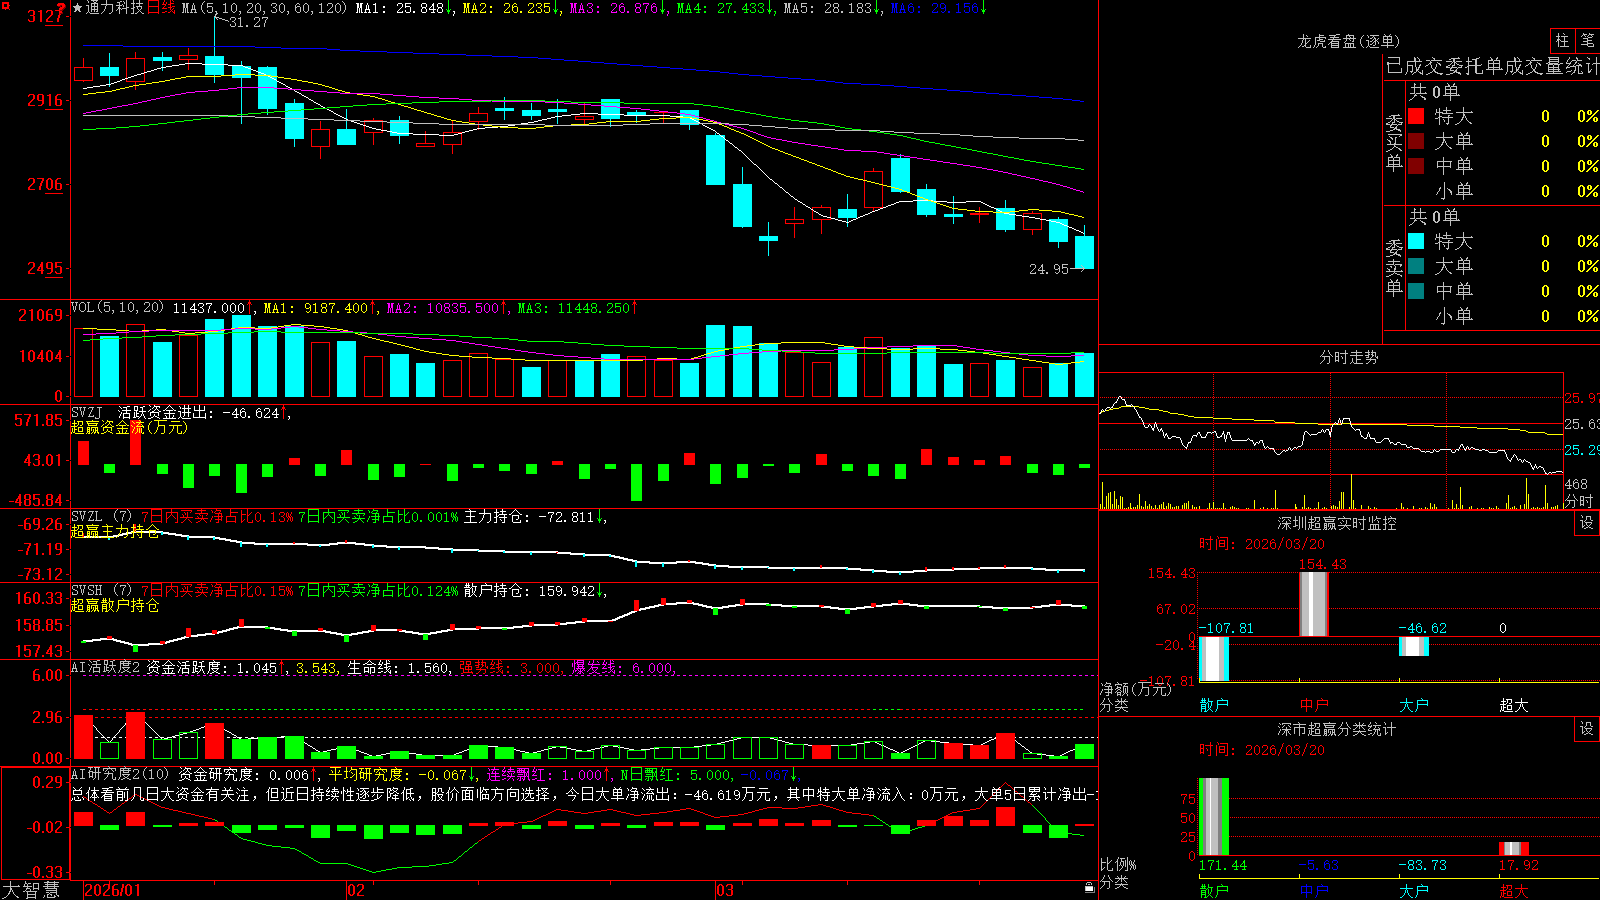Click the favorite star beside 通力科技
Image resolution: width=1600 pixels, height=900 pixels.
click(77, 8)
